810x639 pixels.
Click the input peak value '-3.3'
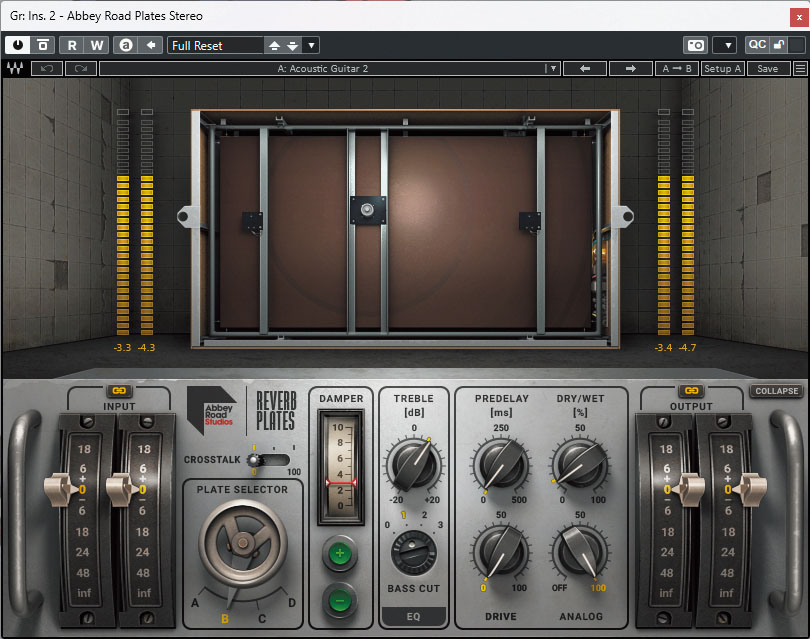click(x=122, y=348)
